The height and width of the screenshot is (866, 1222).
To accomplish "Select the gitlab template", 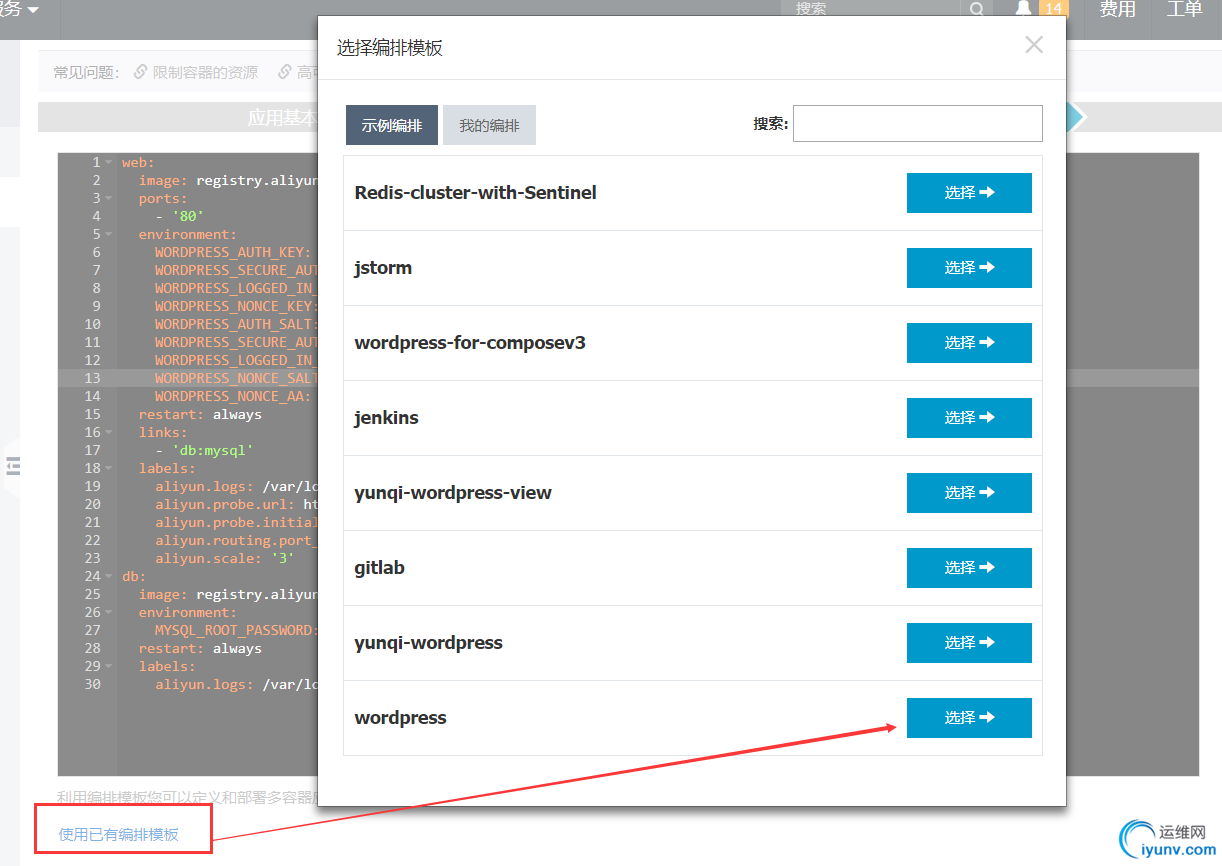I will click(x=969, y=568).
